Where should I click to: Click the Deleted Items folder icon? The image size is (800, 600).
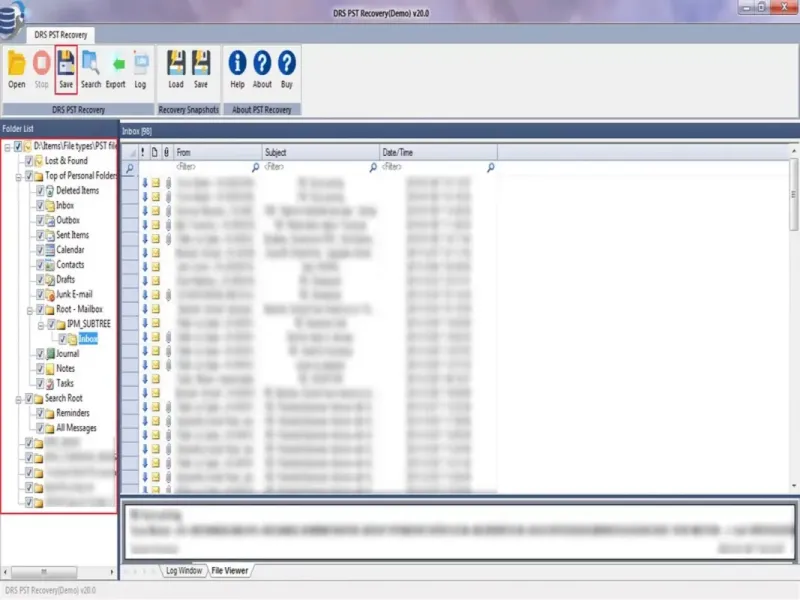pos(50,191)
